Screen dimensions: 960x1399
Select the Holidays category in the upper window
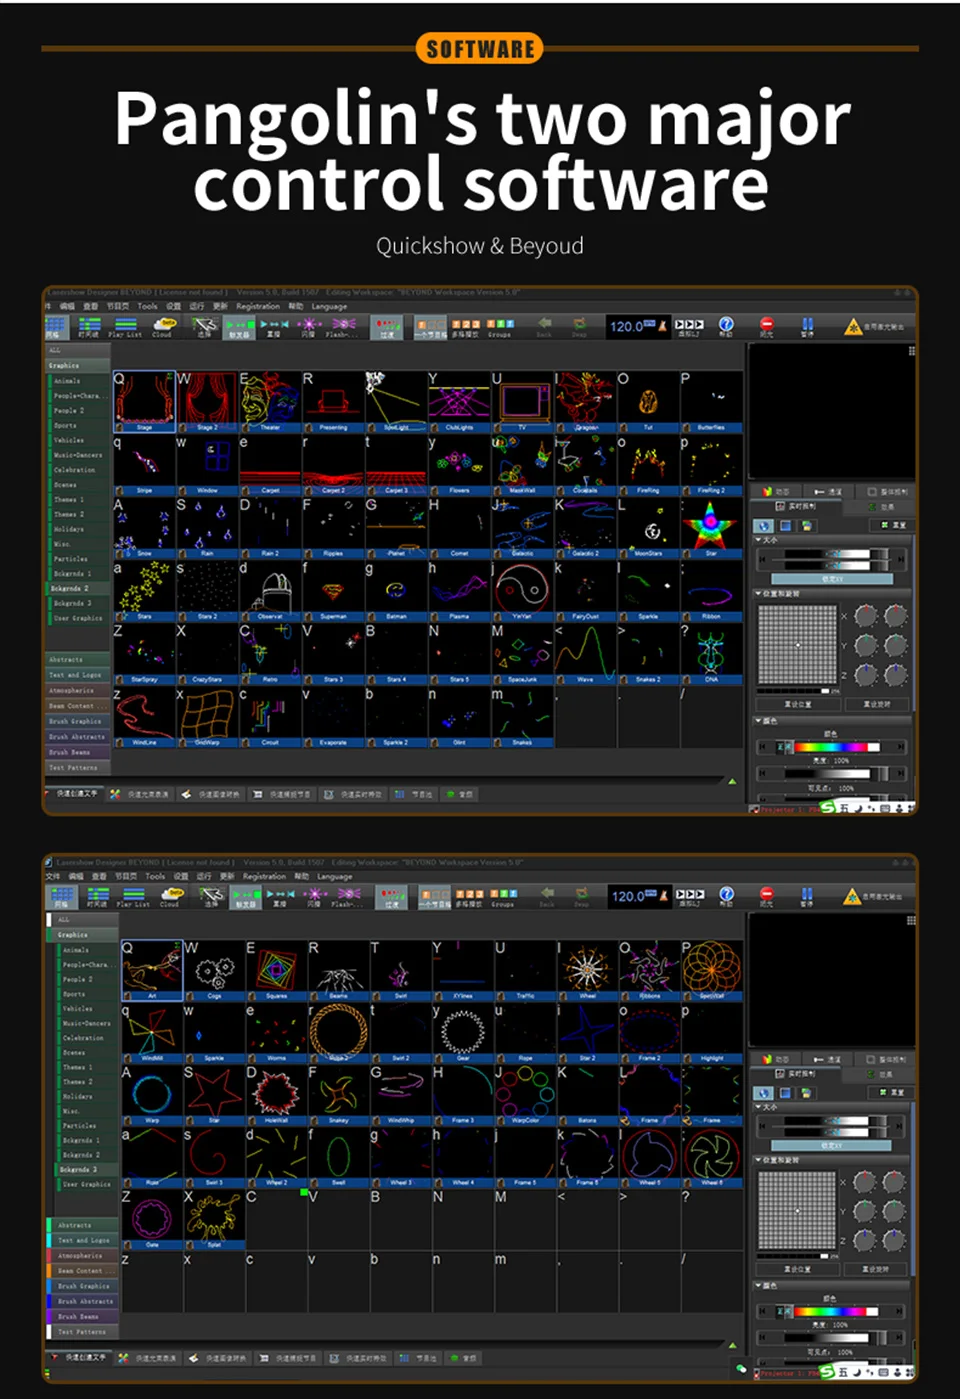pyautogui.click(x=79, y=529)
